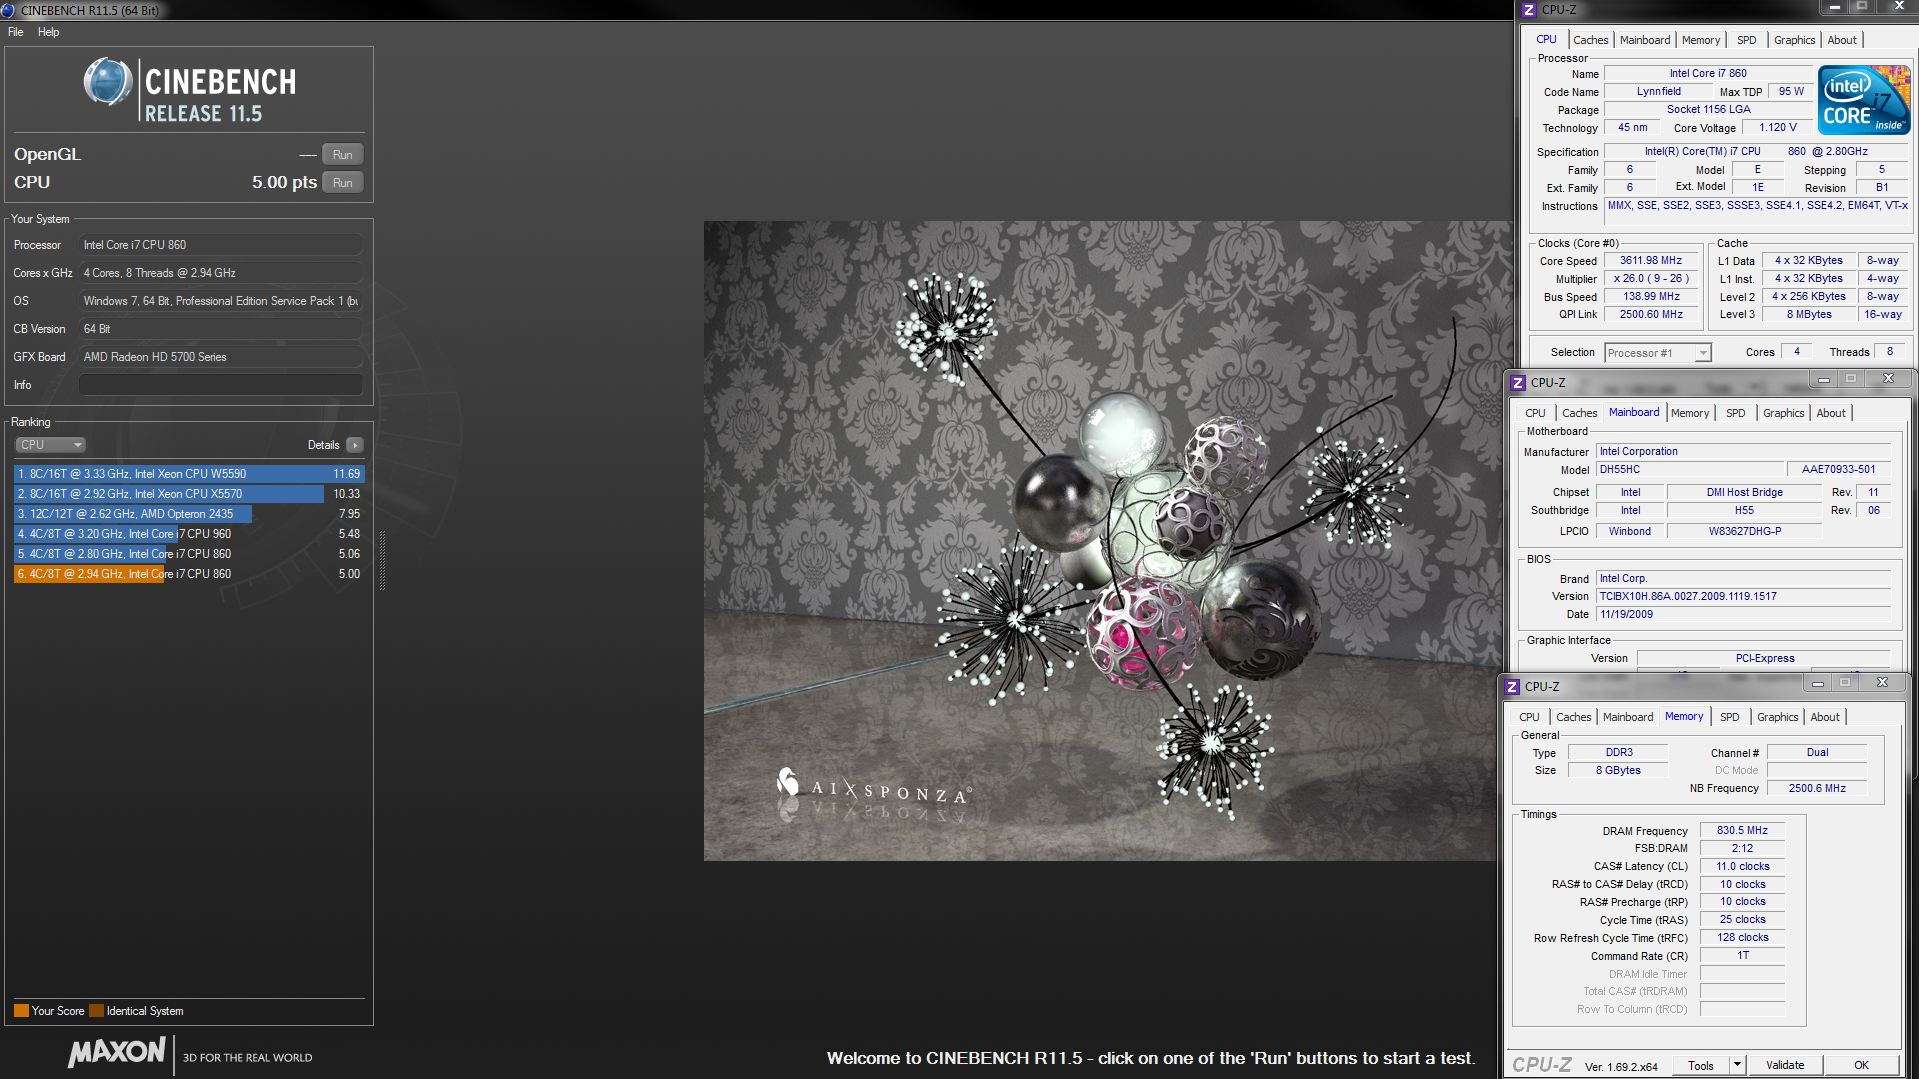Select Core i7 960 ranking entry

pos(189,534)
